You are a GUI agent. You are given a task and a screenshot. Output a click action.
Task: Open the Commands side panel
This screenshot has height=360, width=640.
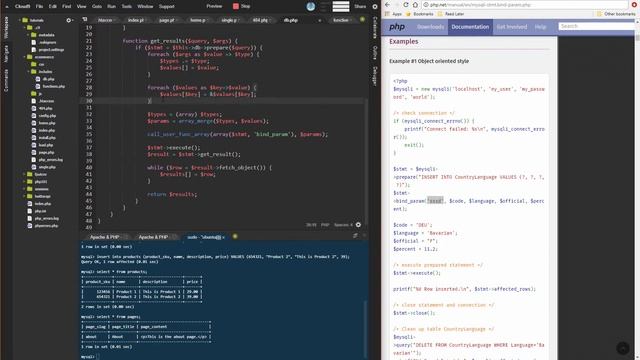pyautogui.click(x=6, y=80)
